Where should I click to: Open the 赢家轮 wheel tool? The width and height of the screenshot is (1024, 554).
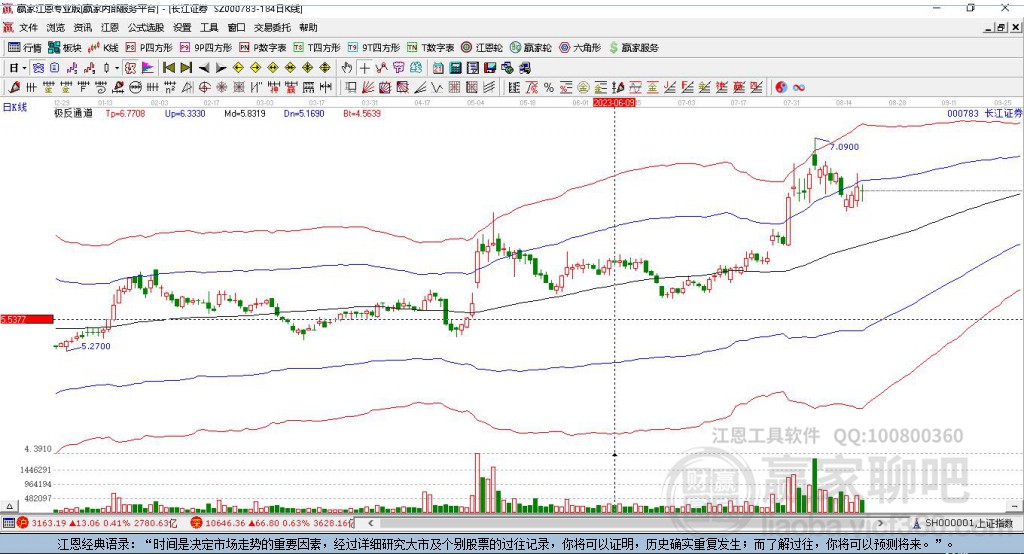click(x=530, y=48)
